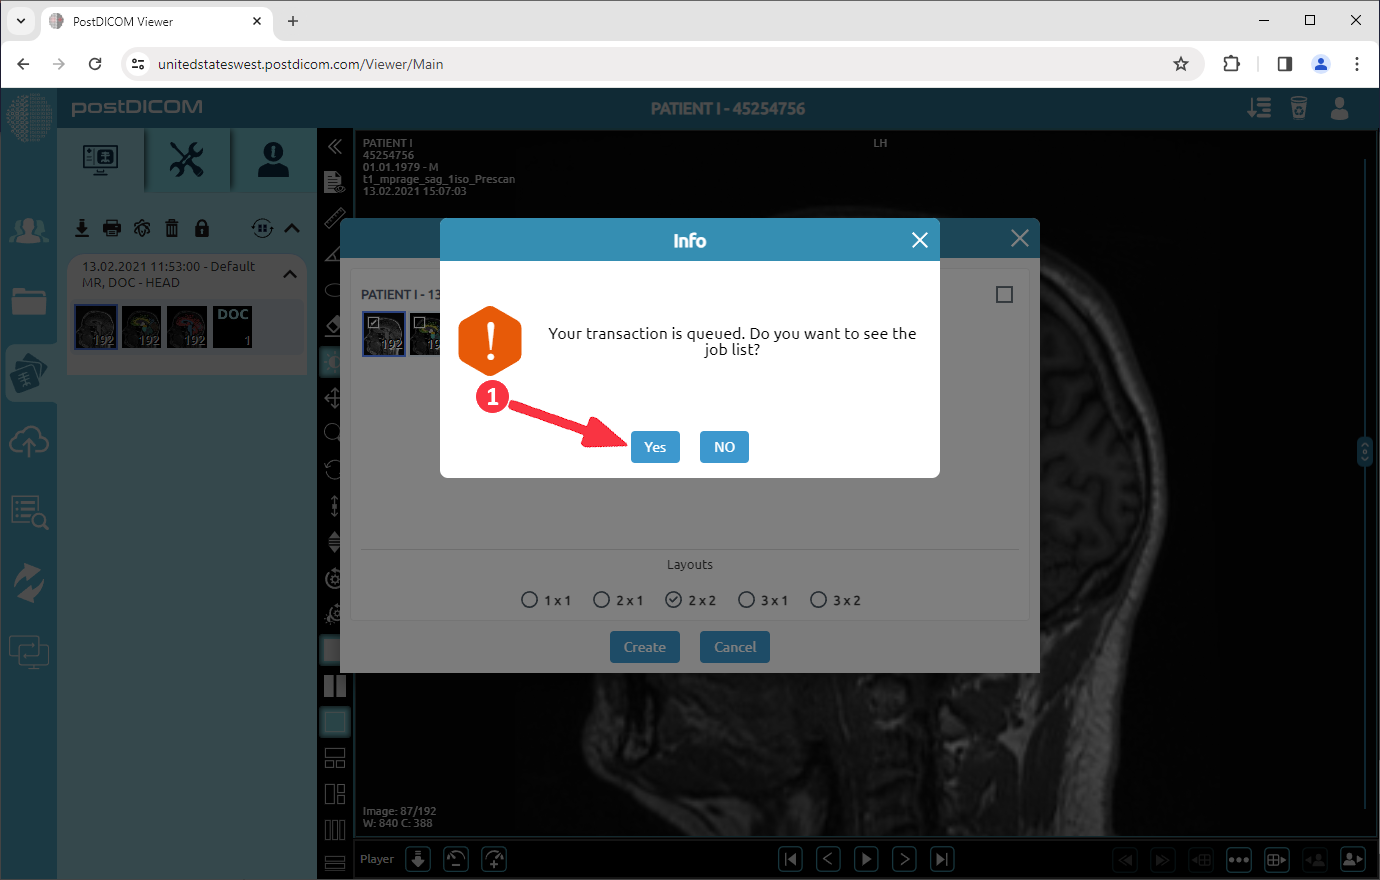Open the folders section in the left sidebar

(29, 302)
